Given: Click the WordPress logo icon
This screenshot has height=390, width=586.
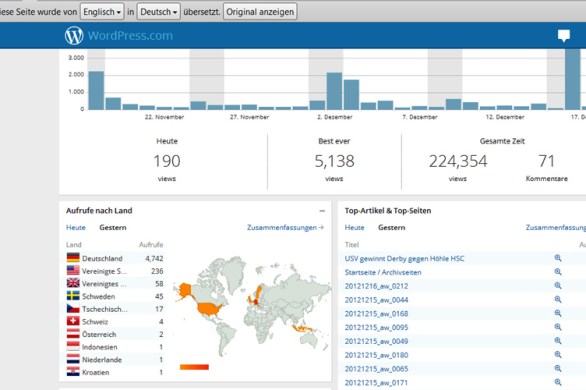Looking at the screenshot, I should 74,35.
